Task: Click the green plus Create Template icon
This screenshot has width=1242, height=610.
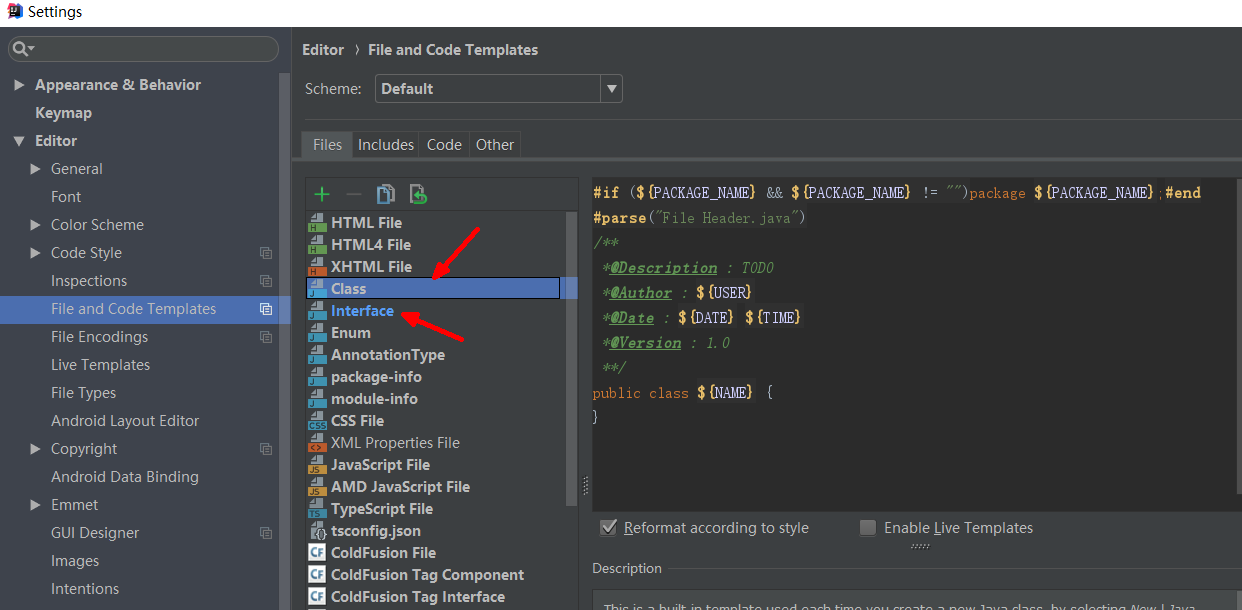Action: pyautogui.click(x=321, y=194)
